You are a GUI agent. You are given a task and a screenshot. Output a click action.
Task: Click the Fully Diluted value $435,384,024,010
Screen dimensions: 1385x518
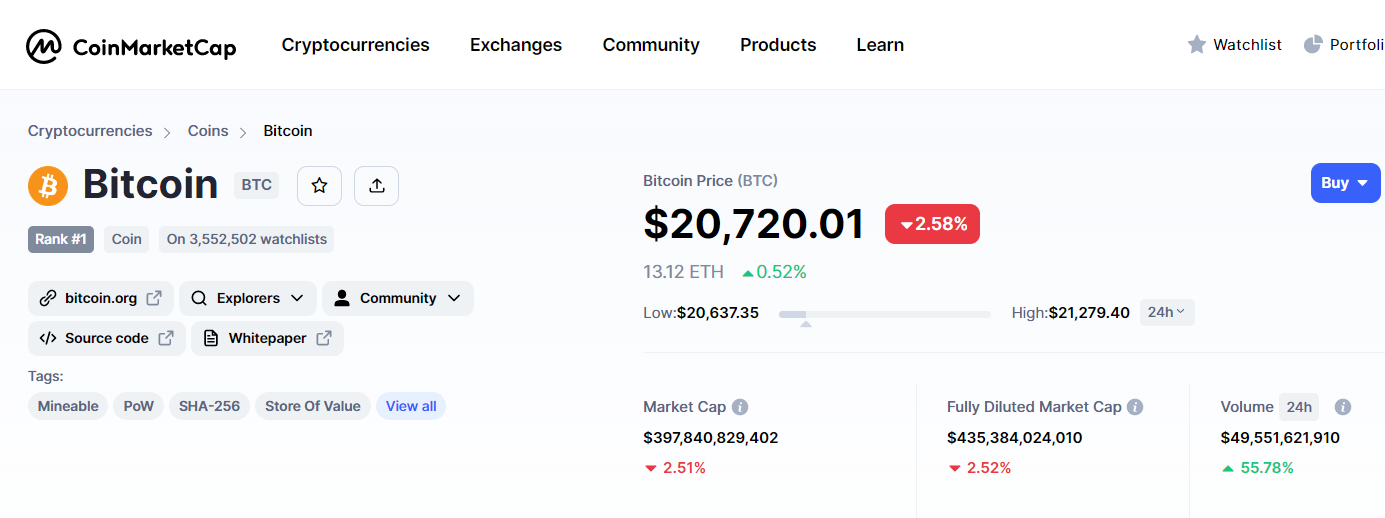click(1015, 438)
